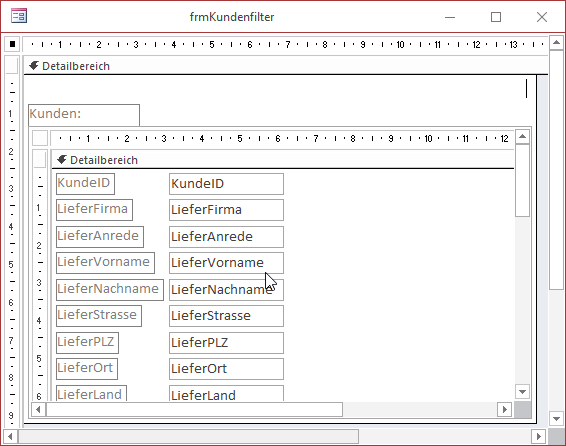
Task: Select the 'Kunden:' label
Action: click(84, 115)
